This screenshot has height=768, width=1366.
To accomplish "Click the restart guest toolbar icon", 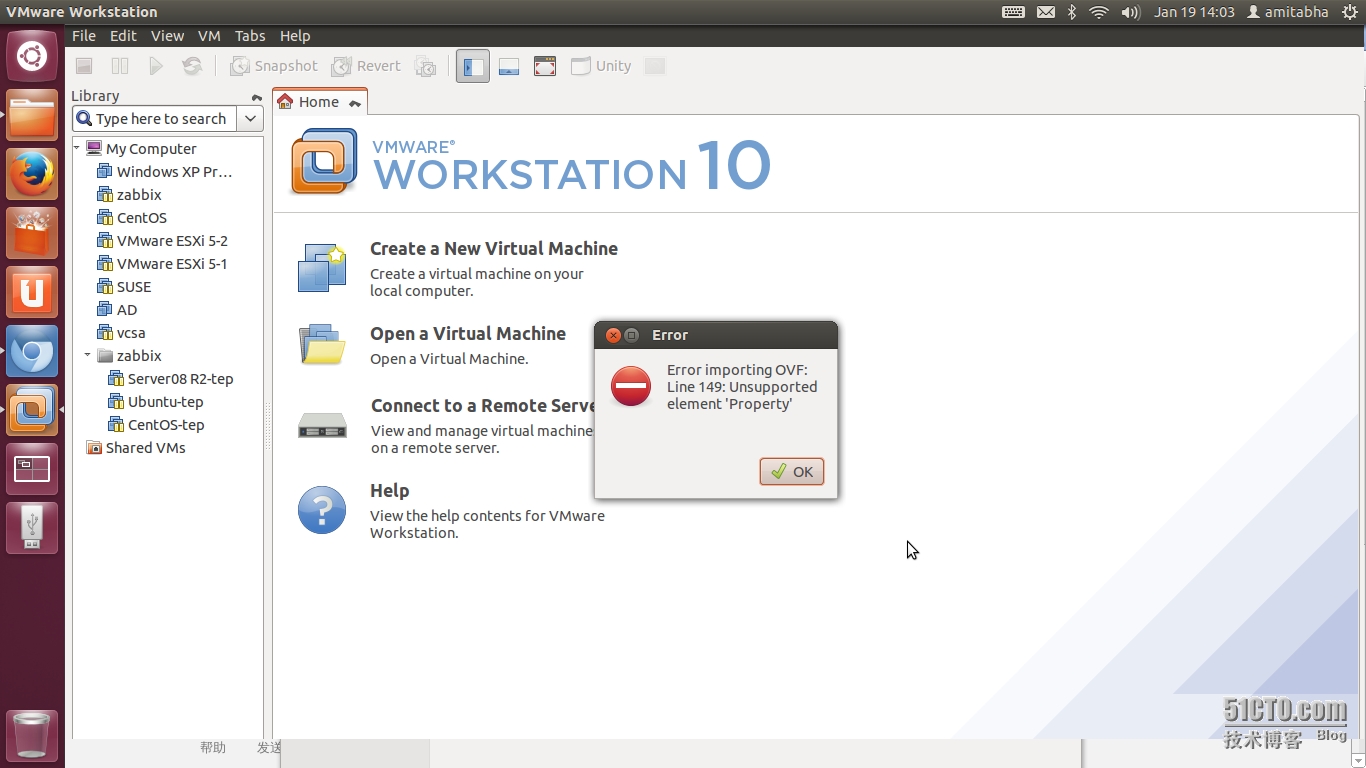I will point(192,66).
